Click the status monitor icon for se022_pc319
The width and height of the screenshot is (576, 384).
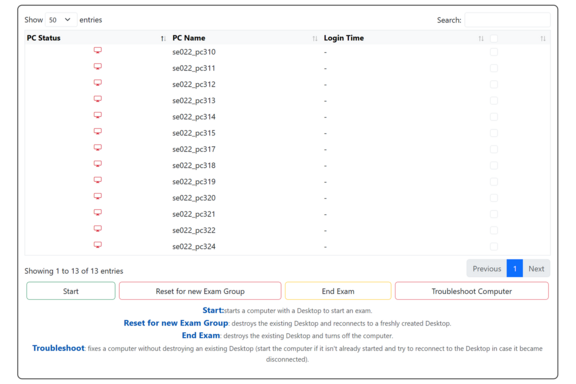point(98,180)
